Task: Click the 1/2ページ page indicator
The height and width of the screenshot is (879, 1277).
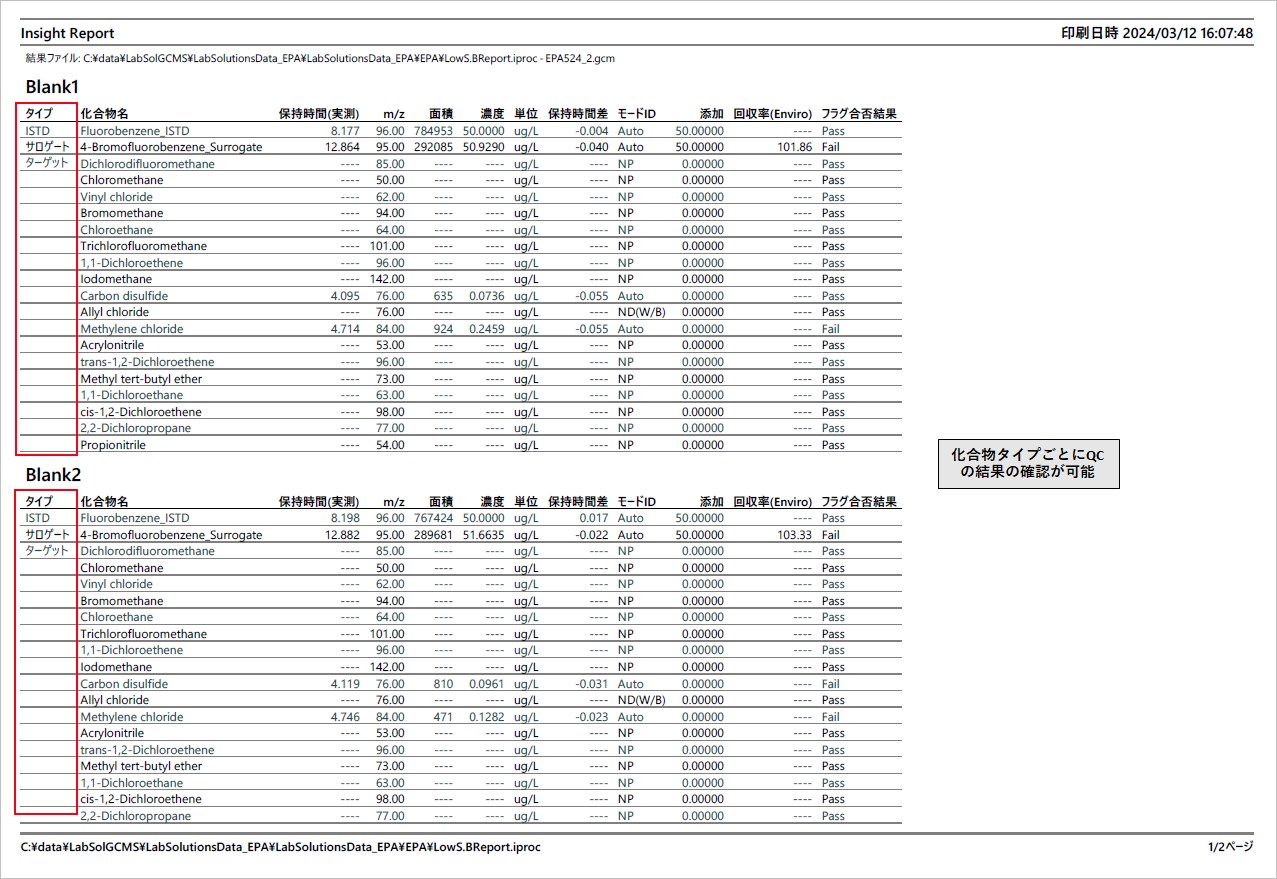Action: pyautogui.click(x=1230, y=847)
